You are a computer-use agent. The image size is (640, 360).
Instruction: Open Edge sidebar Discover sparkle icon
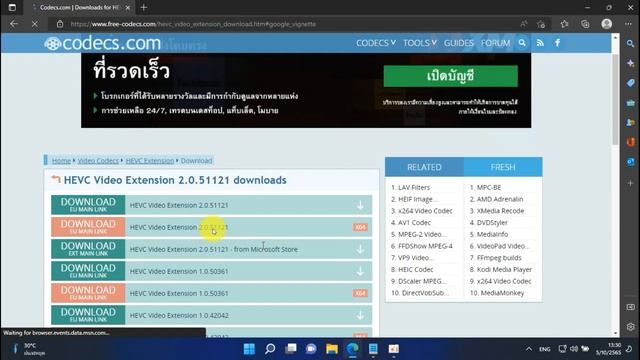[x=631, y=63]
